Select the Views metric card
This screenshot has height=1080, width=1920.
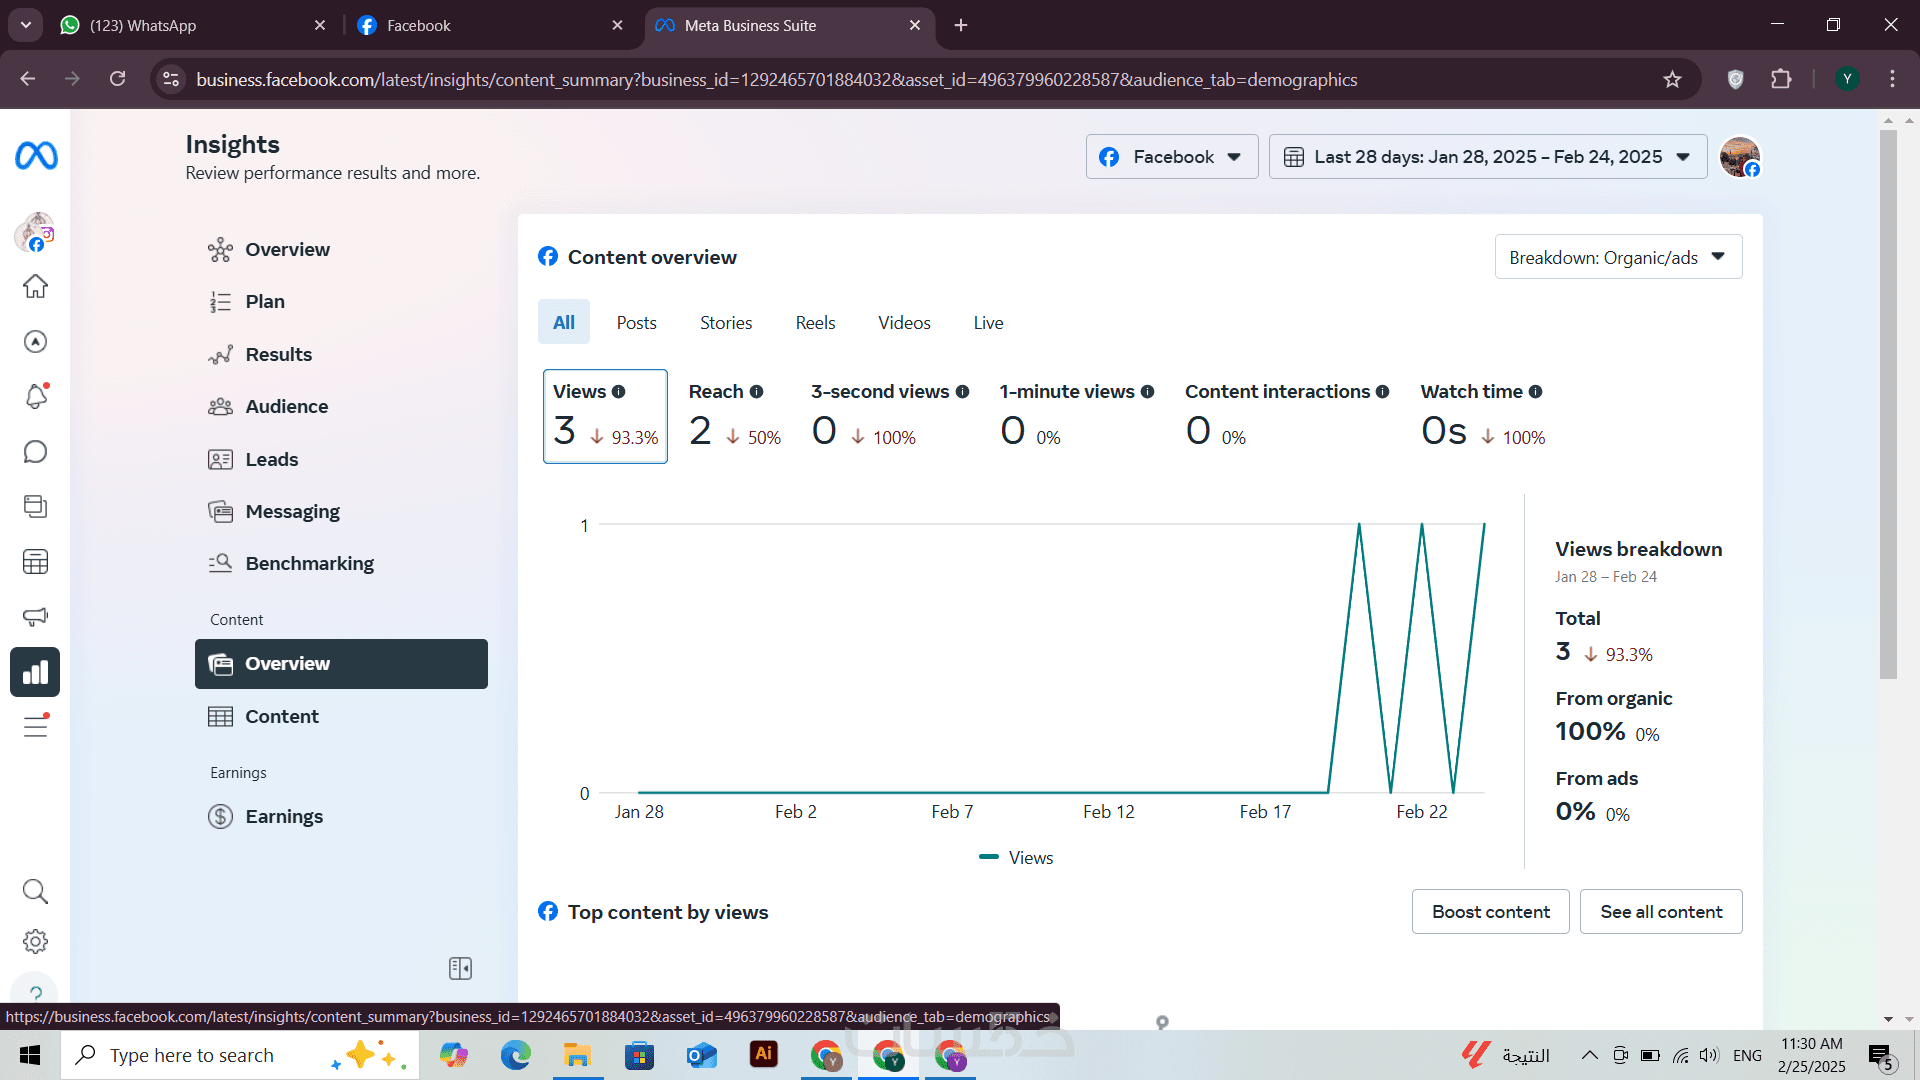(605, 416)
